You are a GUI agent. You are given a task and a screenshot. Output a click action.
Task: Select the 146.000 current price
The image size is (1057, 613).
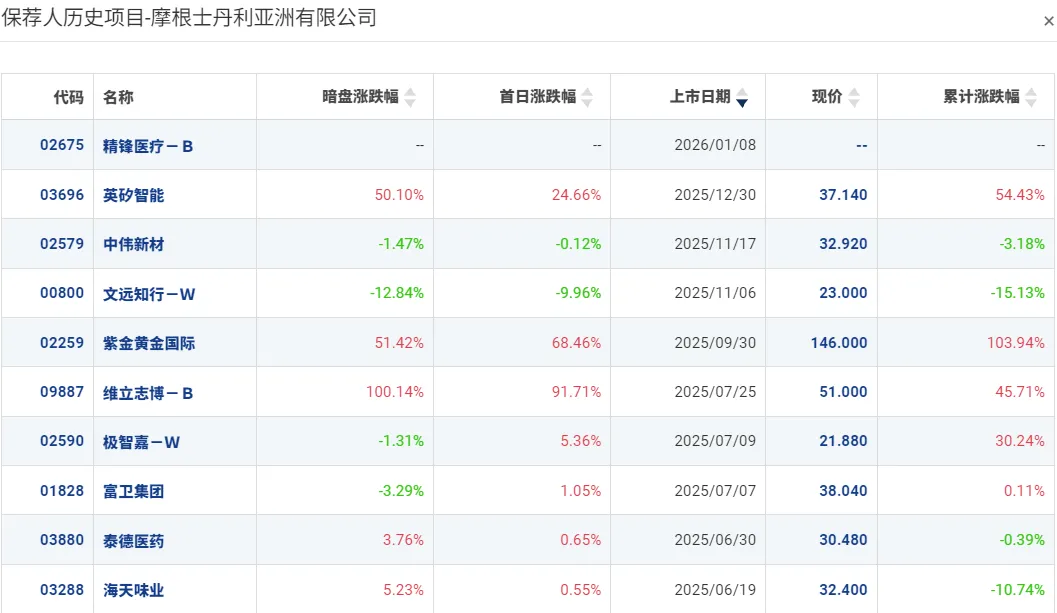point(839,343)
